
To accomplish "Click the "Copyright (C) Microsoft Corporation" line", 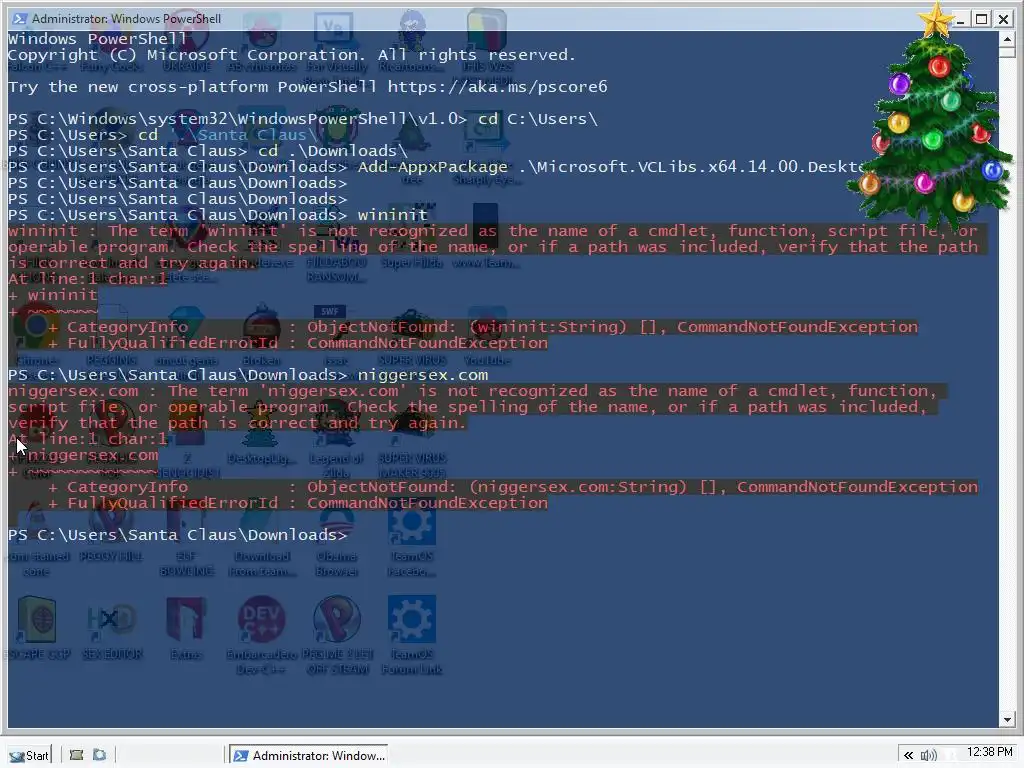I will 292,55.
